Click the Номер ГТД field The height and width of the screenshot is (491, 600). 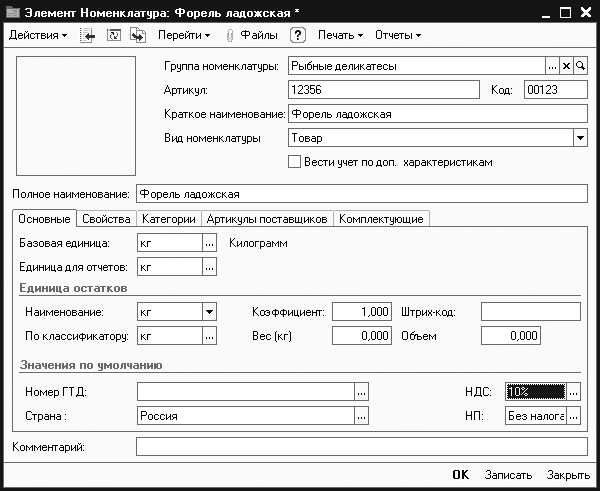[246, 392]
